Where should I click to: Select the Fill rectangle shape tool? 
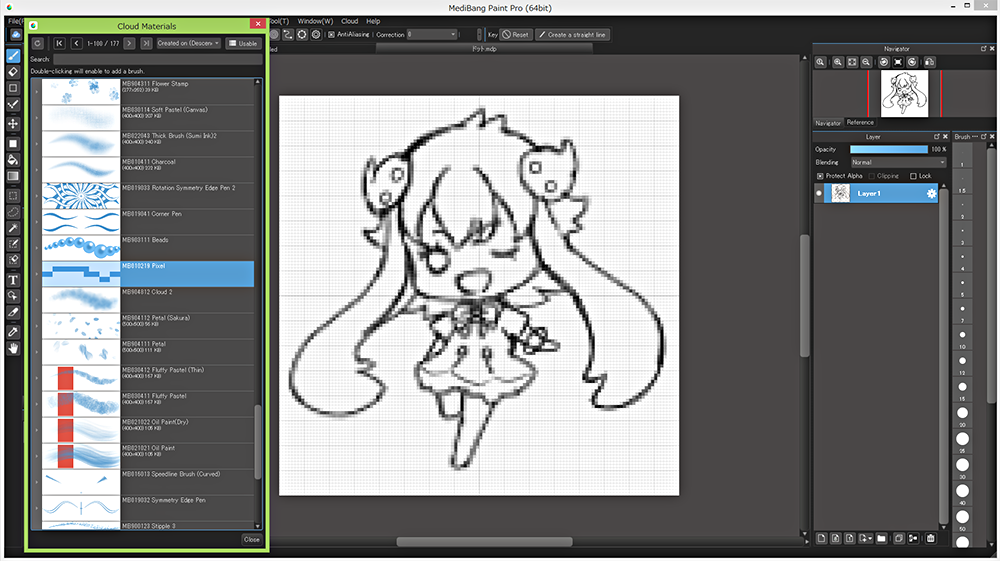13,143
